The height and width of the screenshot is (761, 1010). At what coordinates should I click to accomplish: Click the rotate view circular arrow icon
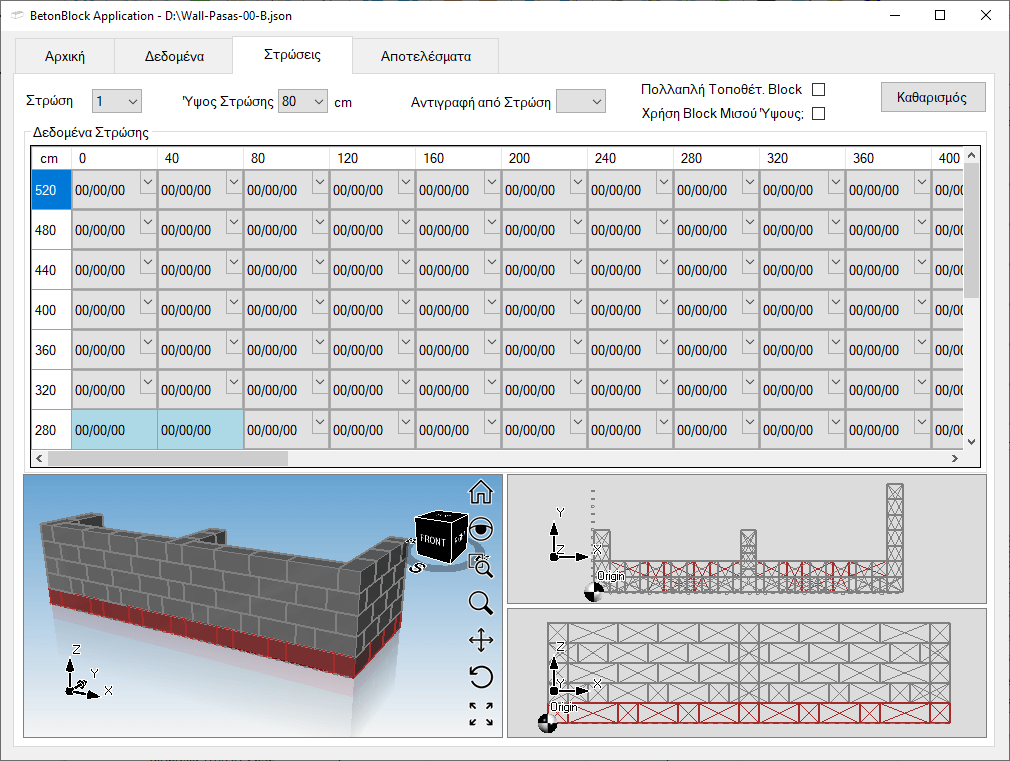pos(481,677)
